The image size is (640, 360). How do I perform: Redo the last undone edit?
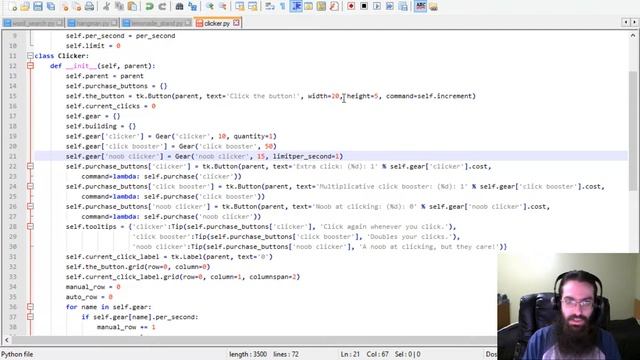(x=162, y=6)
